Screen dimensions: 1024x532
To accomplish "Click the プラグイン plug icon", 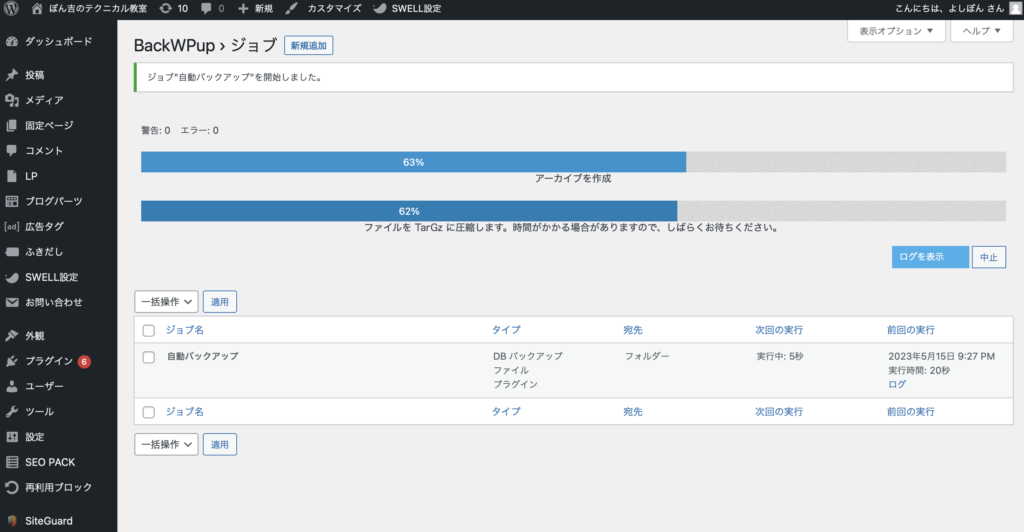I will (12, 361).
